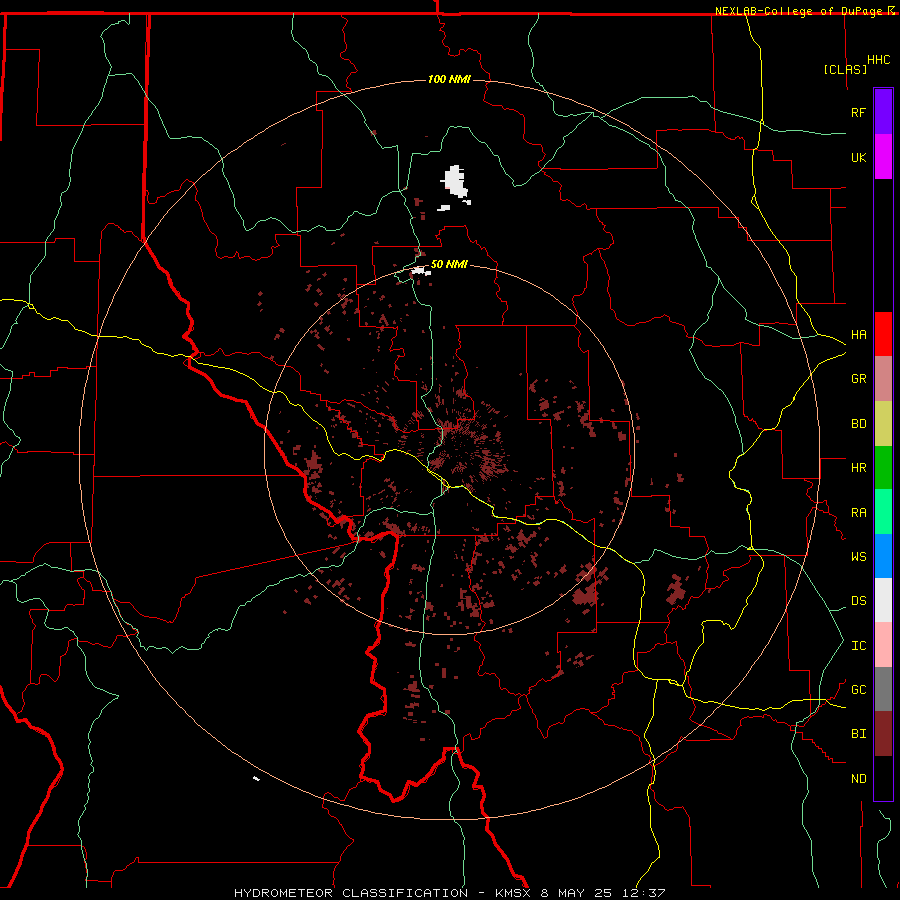Click the IC legend label
Image resolution: width=900 pixels, height=900 pixels.
[x=858, y=646]
